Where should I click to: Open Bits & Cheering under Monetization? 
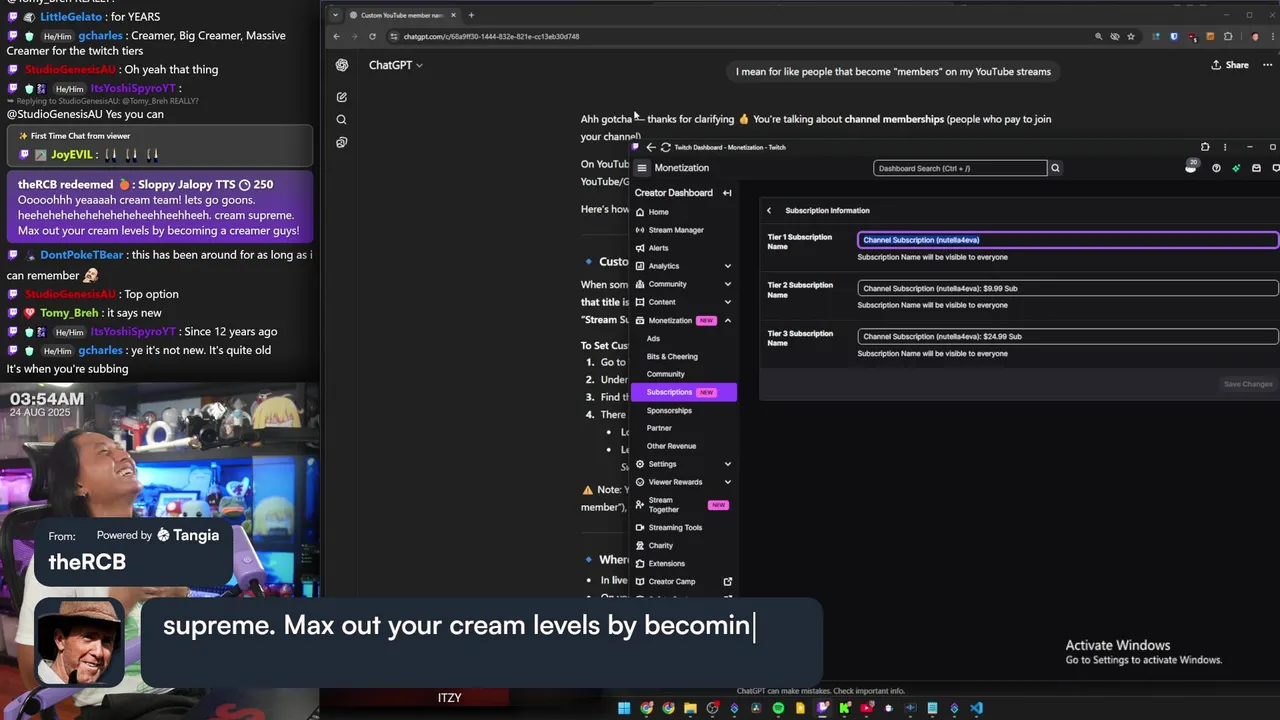pyautogui.click(x=672, y=356)
